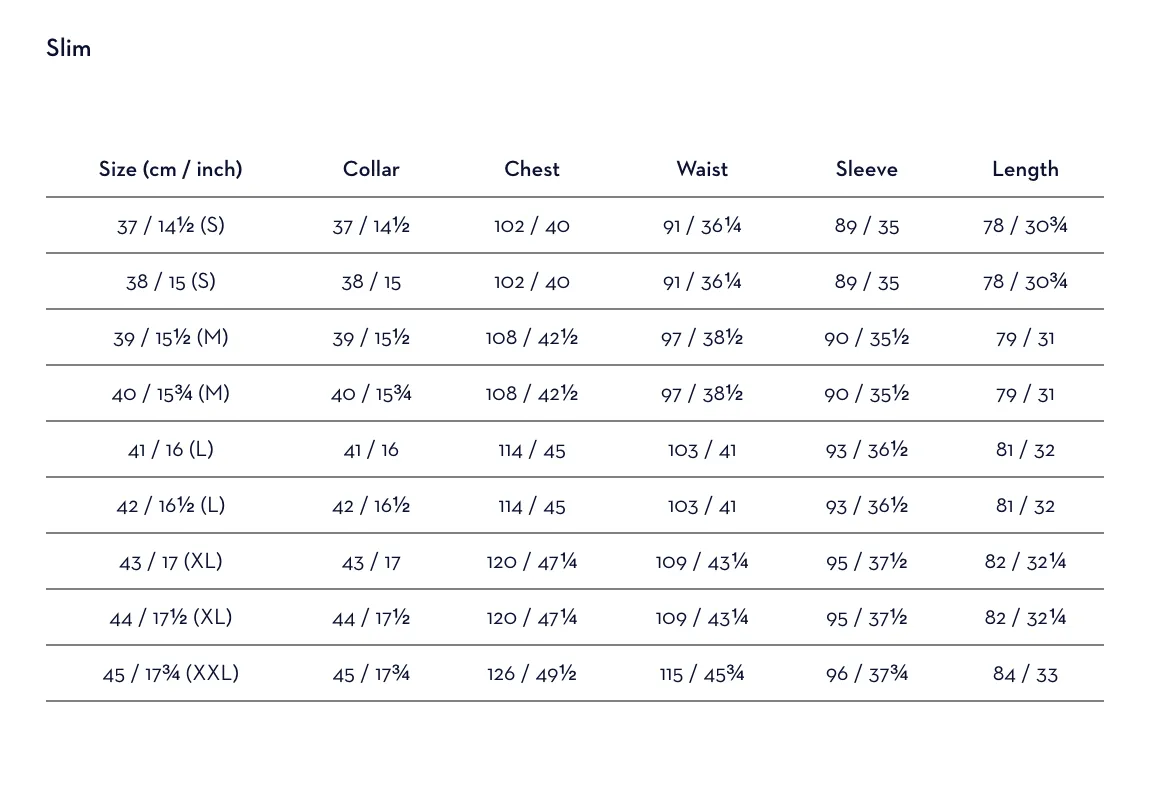Select the 38 / 15 (S) size row
This screenshot has width=1176, height=788.
coord(574,281)
